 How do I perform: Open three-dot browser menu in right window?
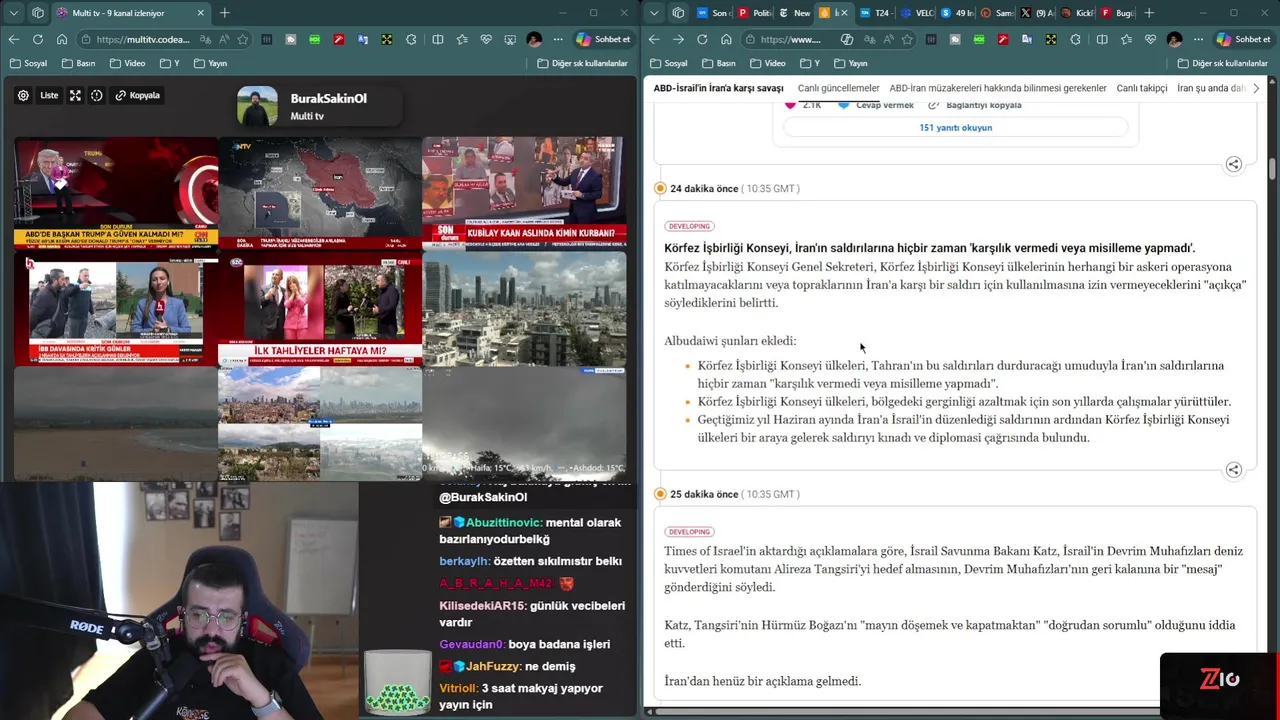(1198, 39)
